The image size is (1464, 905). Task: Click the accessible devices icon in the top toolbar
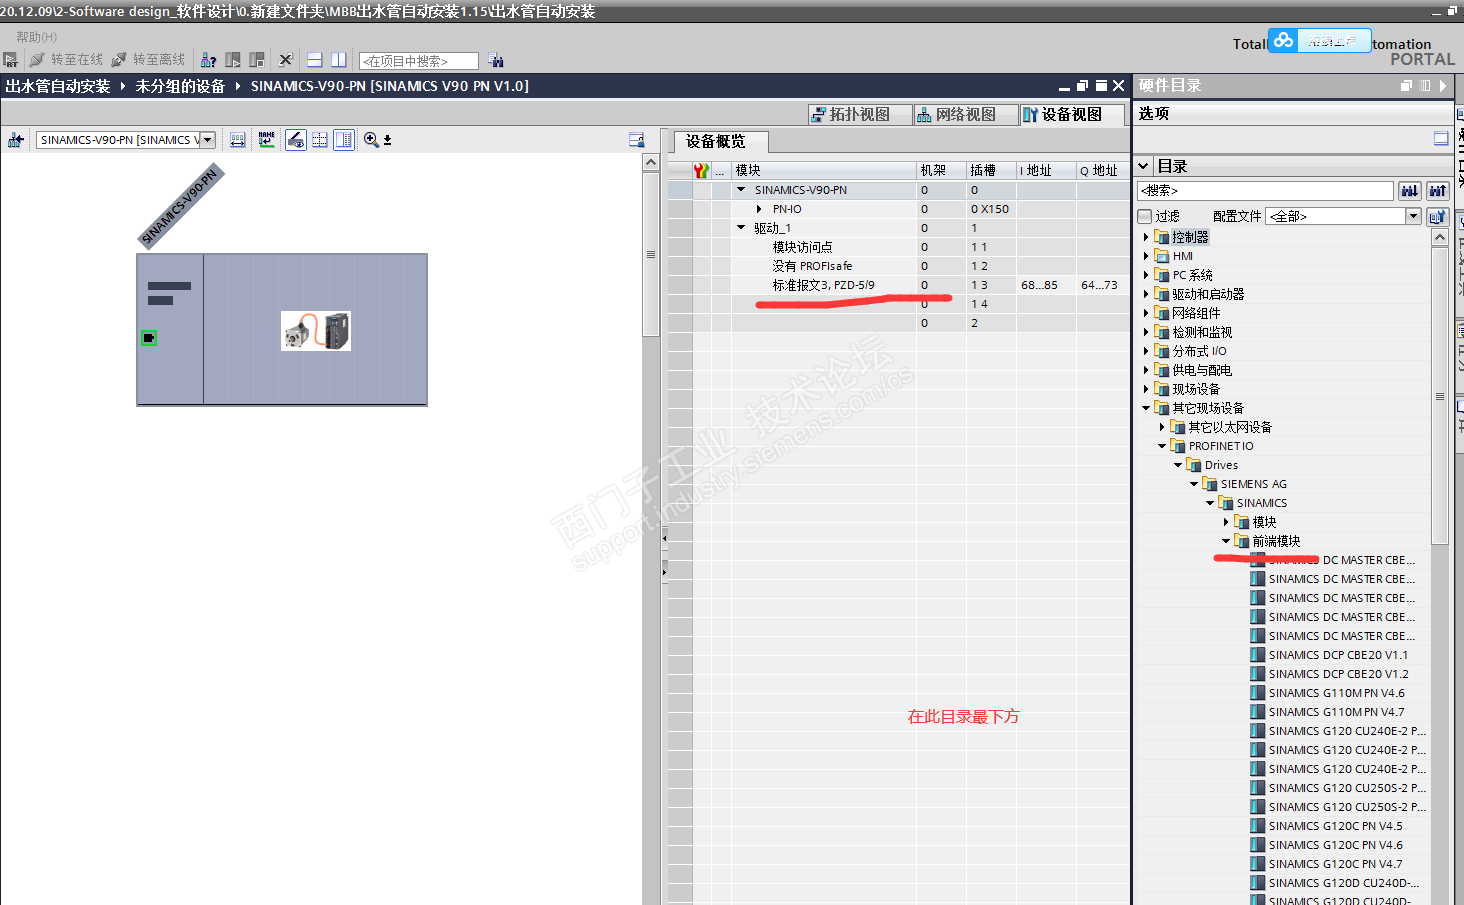pyautogui.click(x=208, y=60)
